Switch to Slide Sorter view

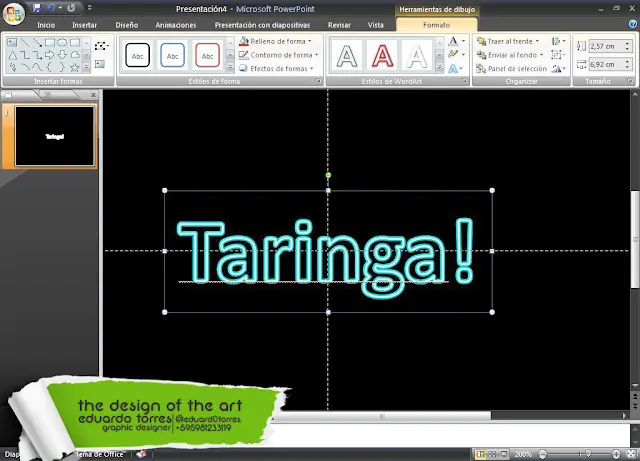pyautogui.click(x=493, y=454)
